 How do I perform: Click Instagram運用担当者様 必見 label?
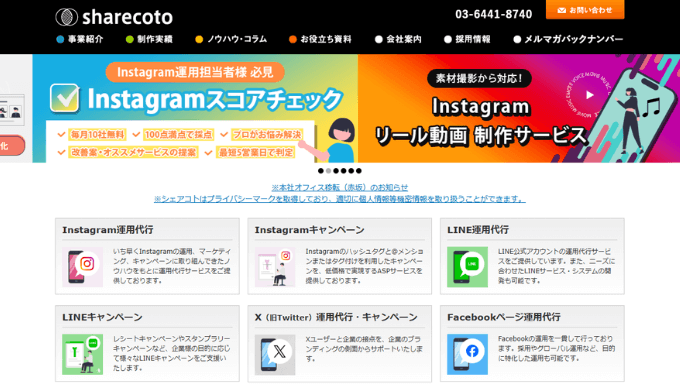195,72
